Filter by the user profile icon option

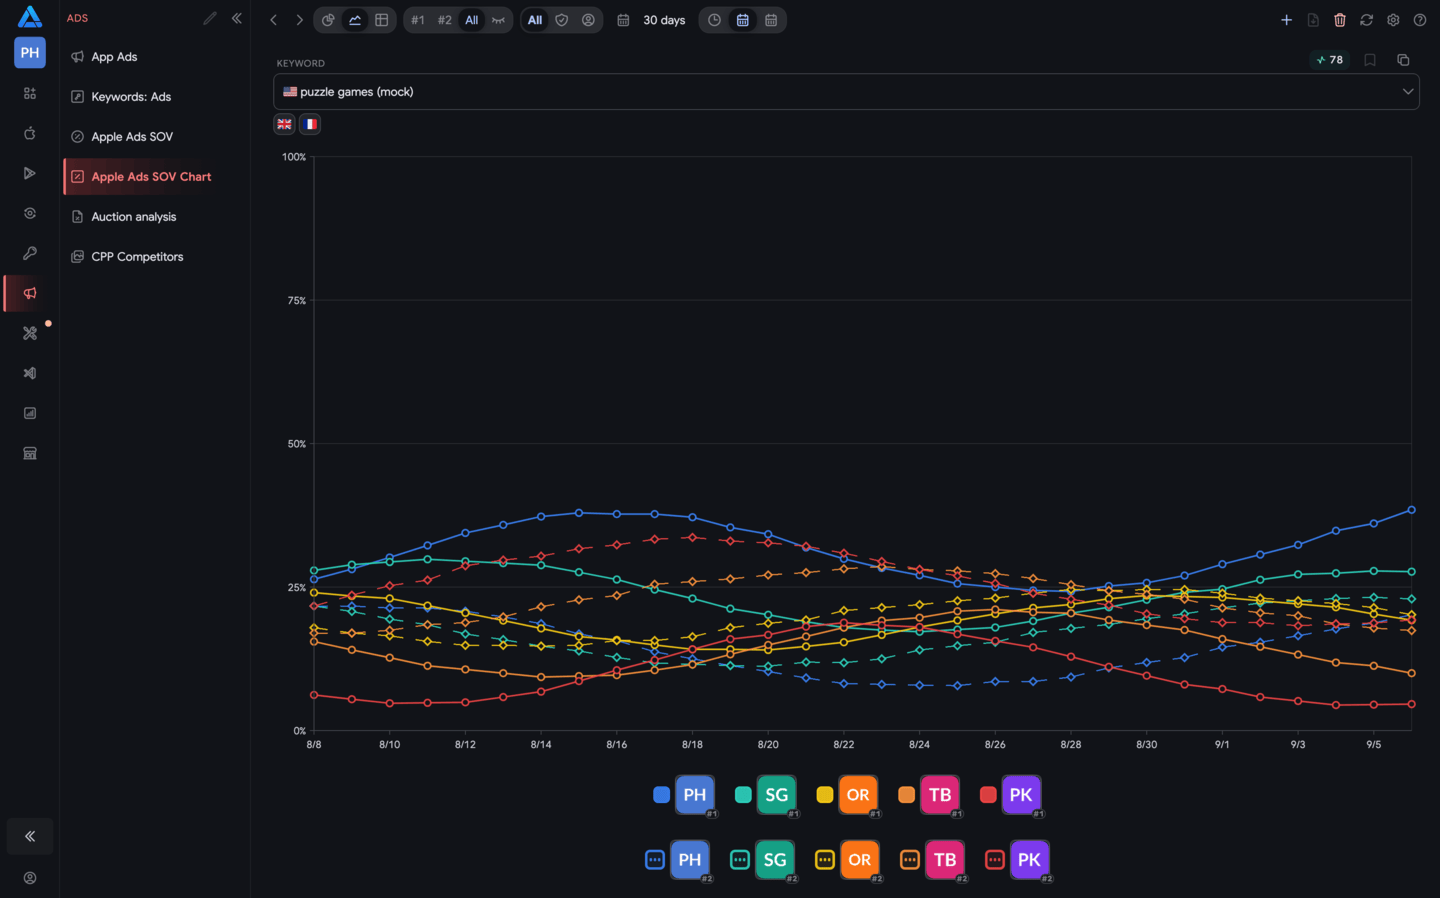(588, 20)
